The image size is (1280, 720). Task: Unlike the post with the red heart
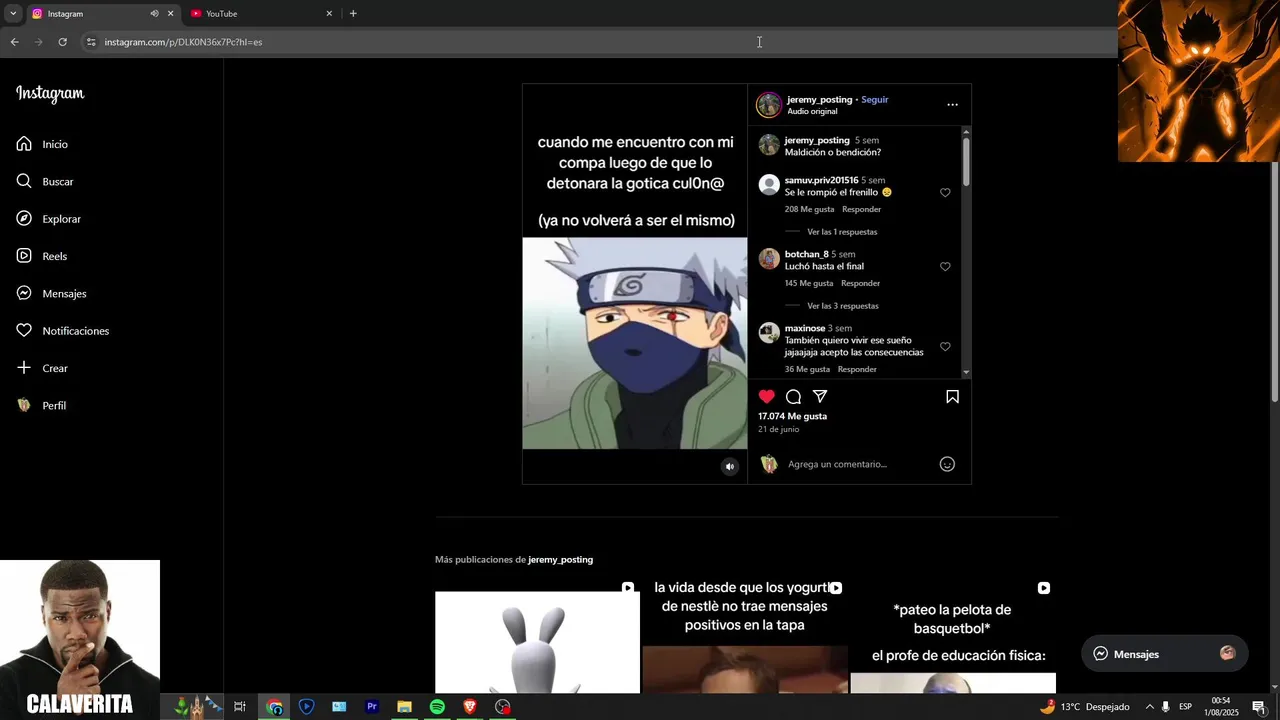click(x=766, y=397)
